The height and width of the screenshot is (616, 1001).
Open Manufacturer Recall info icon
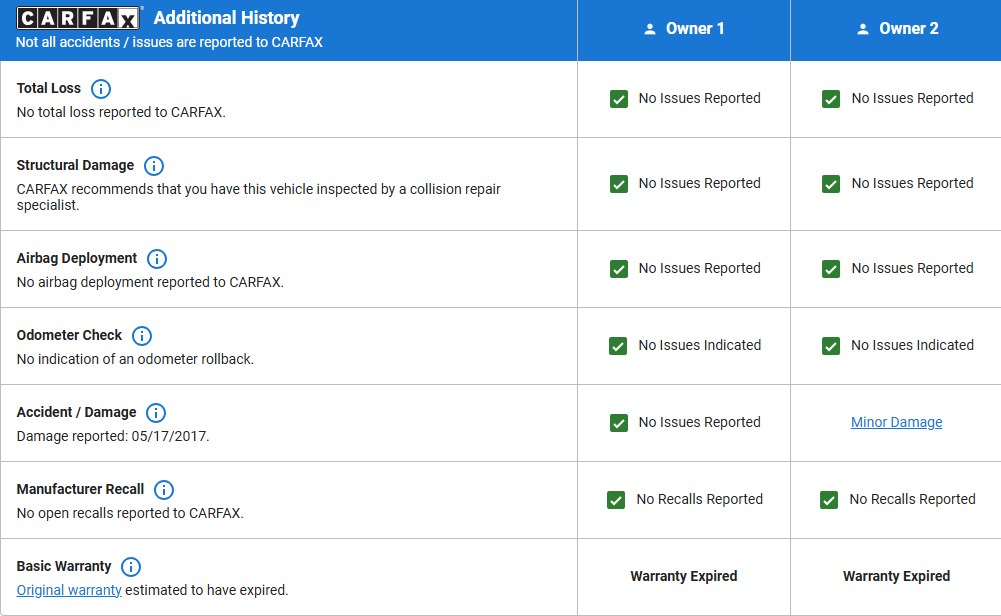(164, 490)
